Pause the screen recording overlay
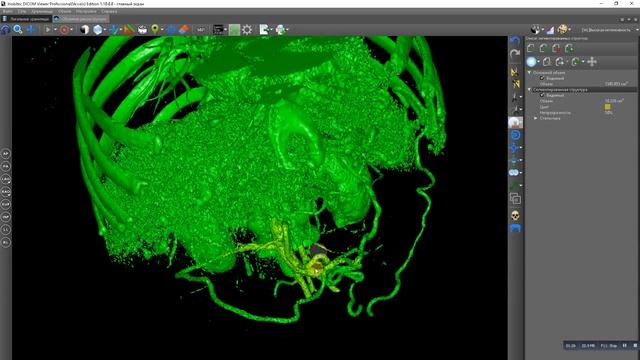 624,346
